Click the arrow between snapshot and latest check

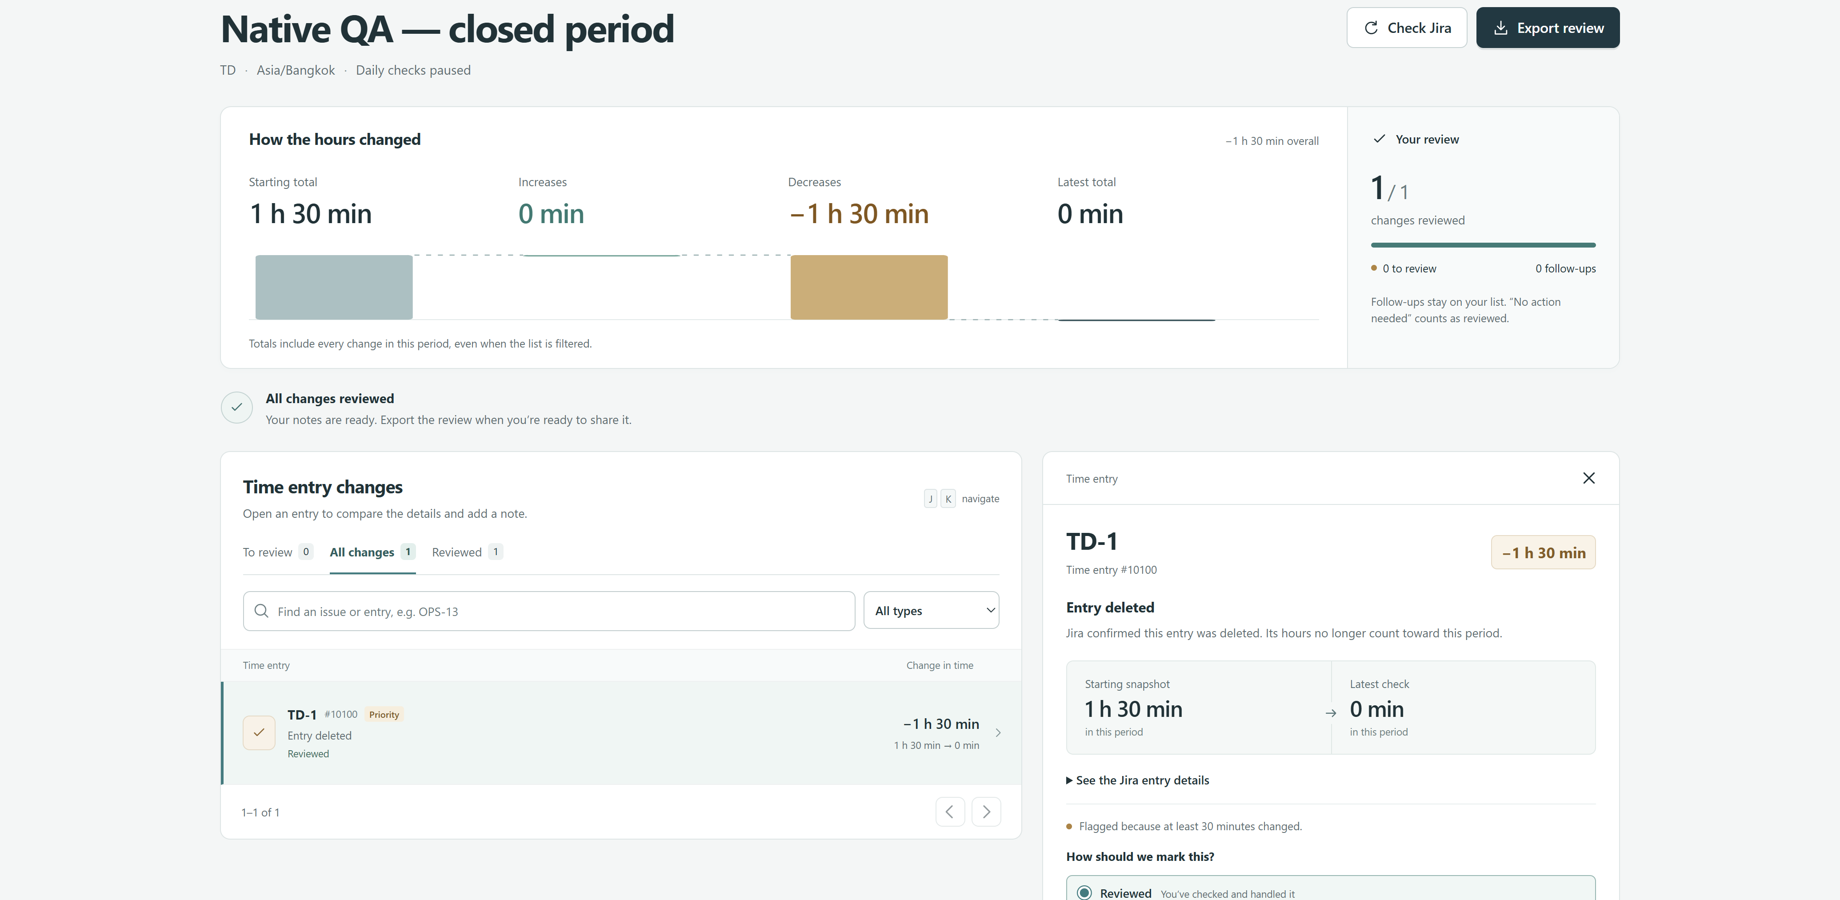pos(1331,713)
